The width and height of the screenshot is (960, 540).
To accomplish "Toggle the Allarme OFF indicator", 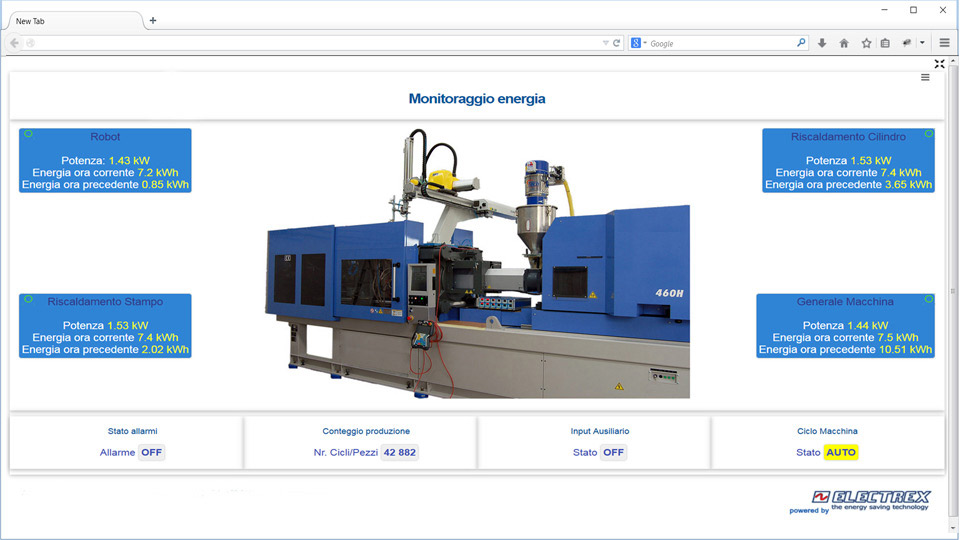I will coord(151,452).
